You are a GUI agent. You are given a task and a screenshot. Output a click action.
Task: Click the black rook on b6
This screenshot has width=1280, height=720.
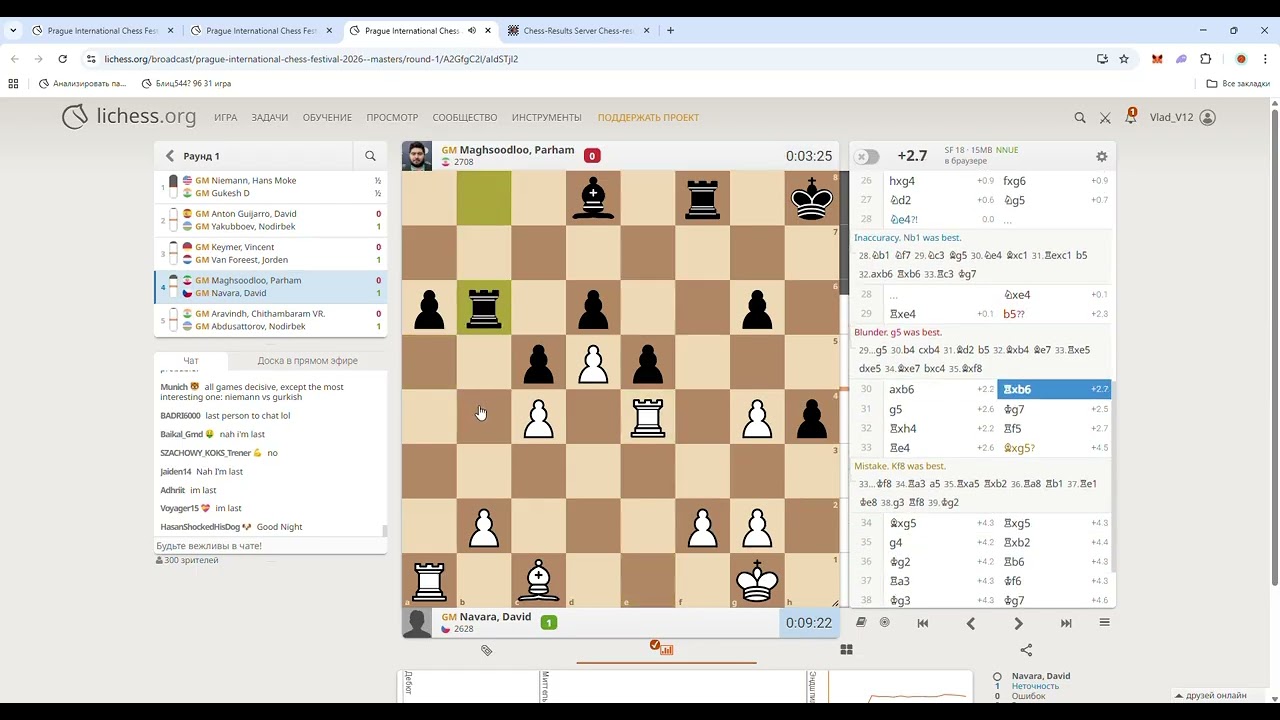pyautogui.click(x=484, y=308)
